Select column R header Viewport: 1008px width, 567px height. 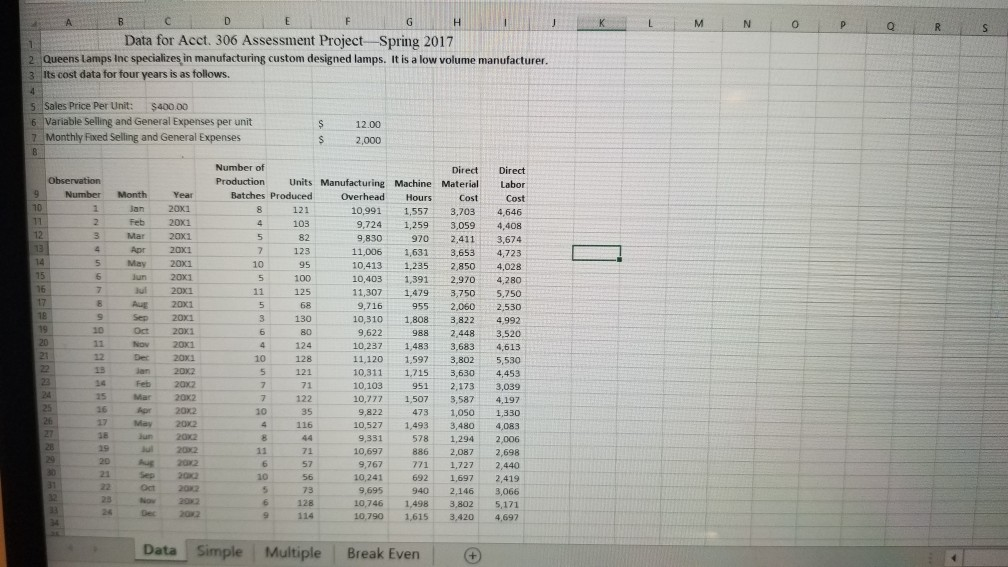[x=937, y=26]
